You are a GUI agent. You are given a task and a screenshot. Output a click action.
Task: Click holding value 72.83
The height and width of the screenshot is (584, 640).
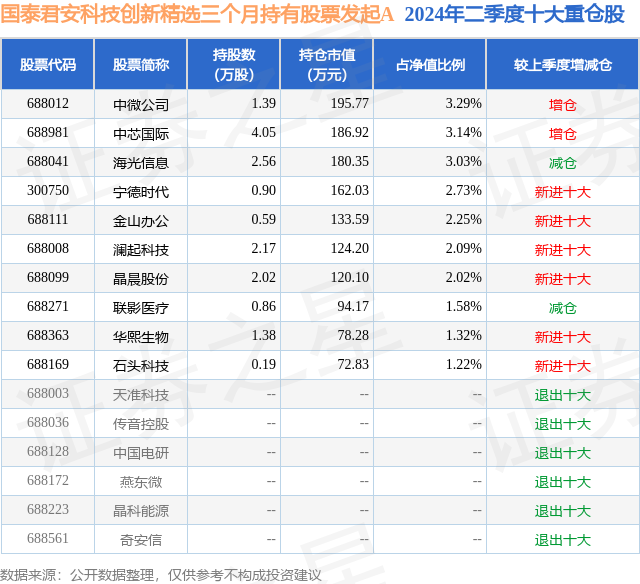[353, 364]
